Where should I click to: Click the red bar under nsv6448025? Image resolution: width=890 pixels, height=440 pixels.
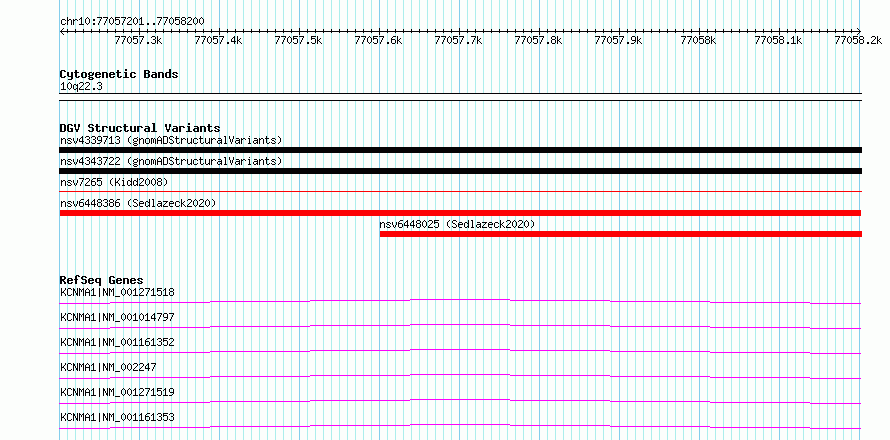coord(621,234)
